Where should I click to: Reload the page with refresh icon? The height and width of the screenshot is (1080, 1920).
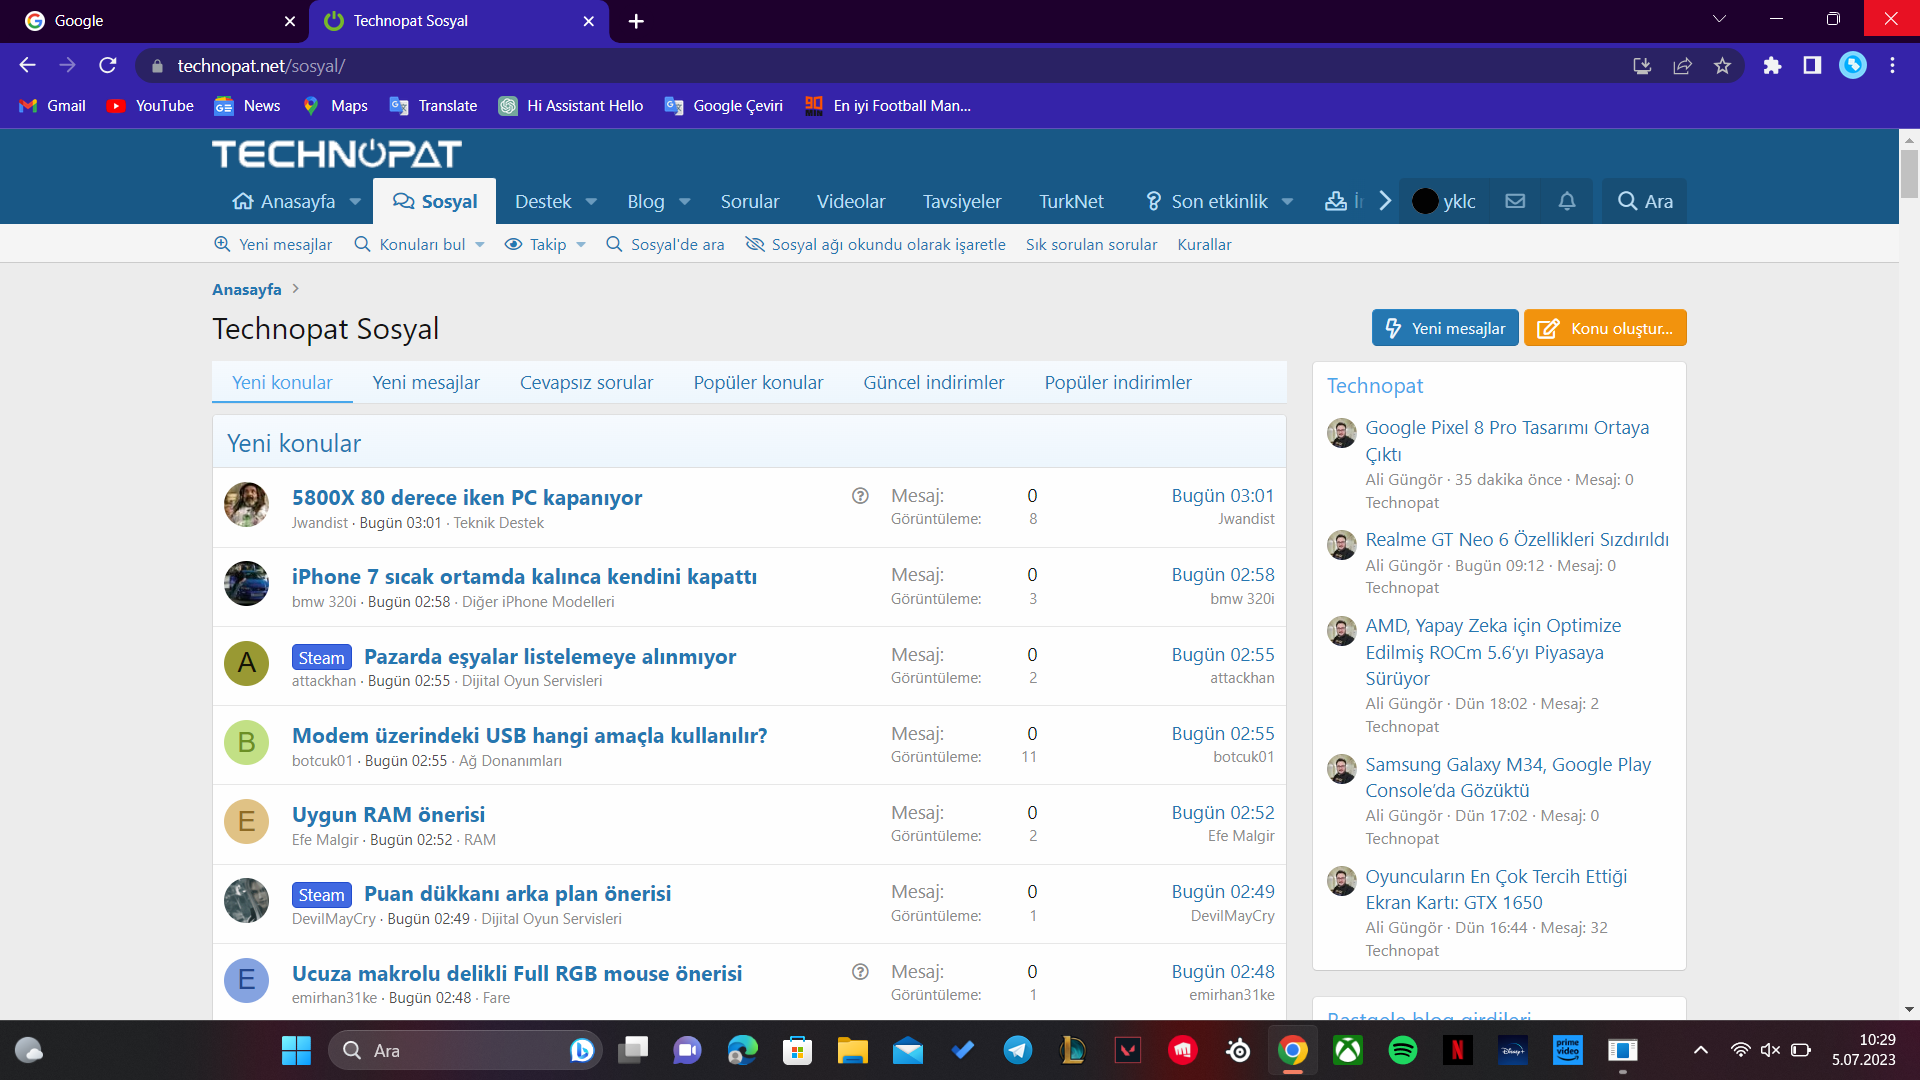click(x=108, y=66)
